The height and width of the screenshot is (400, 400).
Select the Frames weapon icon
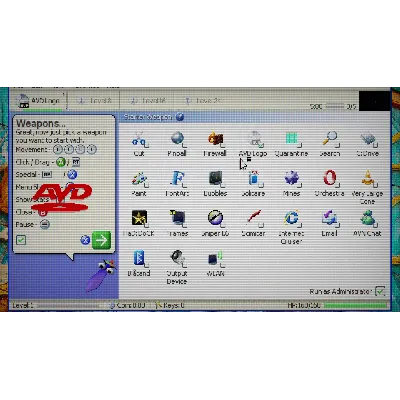[177, 219]
